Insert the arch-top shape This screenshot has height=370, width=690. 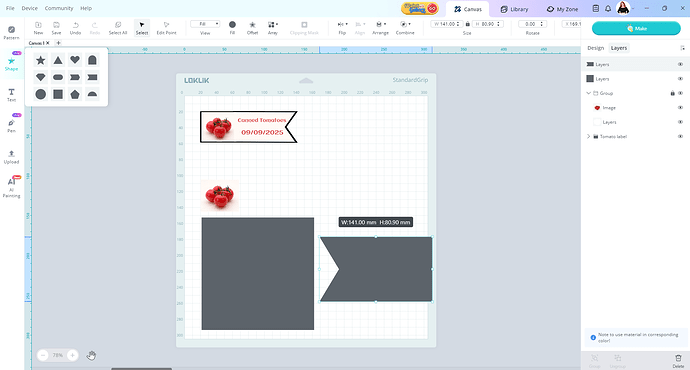tap(92, 60)
